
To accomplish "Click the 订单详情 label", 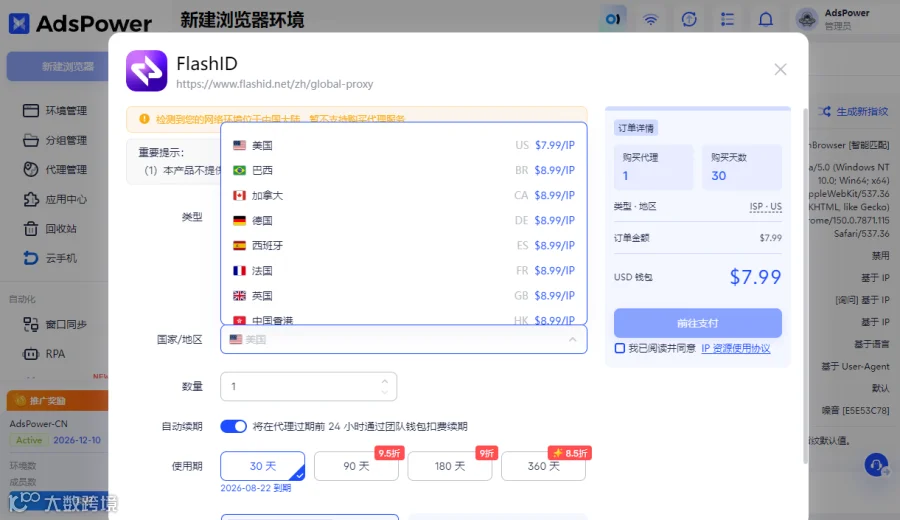I will pos(635,128).
